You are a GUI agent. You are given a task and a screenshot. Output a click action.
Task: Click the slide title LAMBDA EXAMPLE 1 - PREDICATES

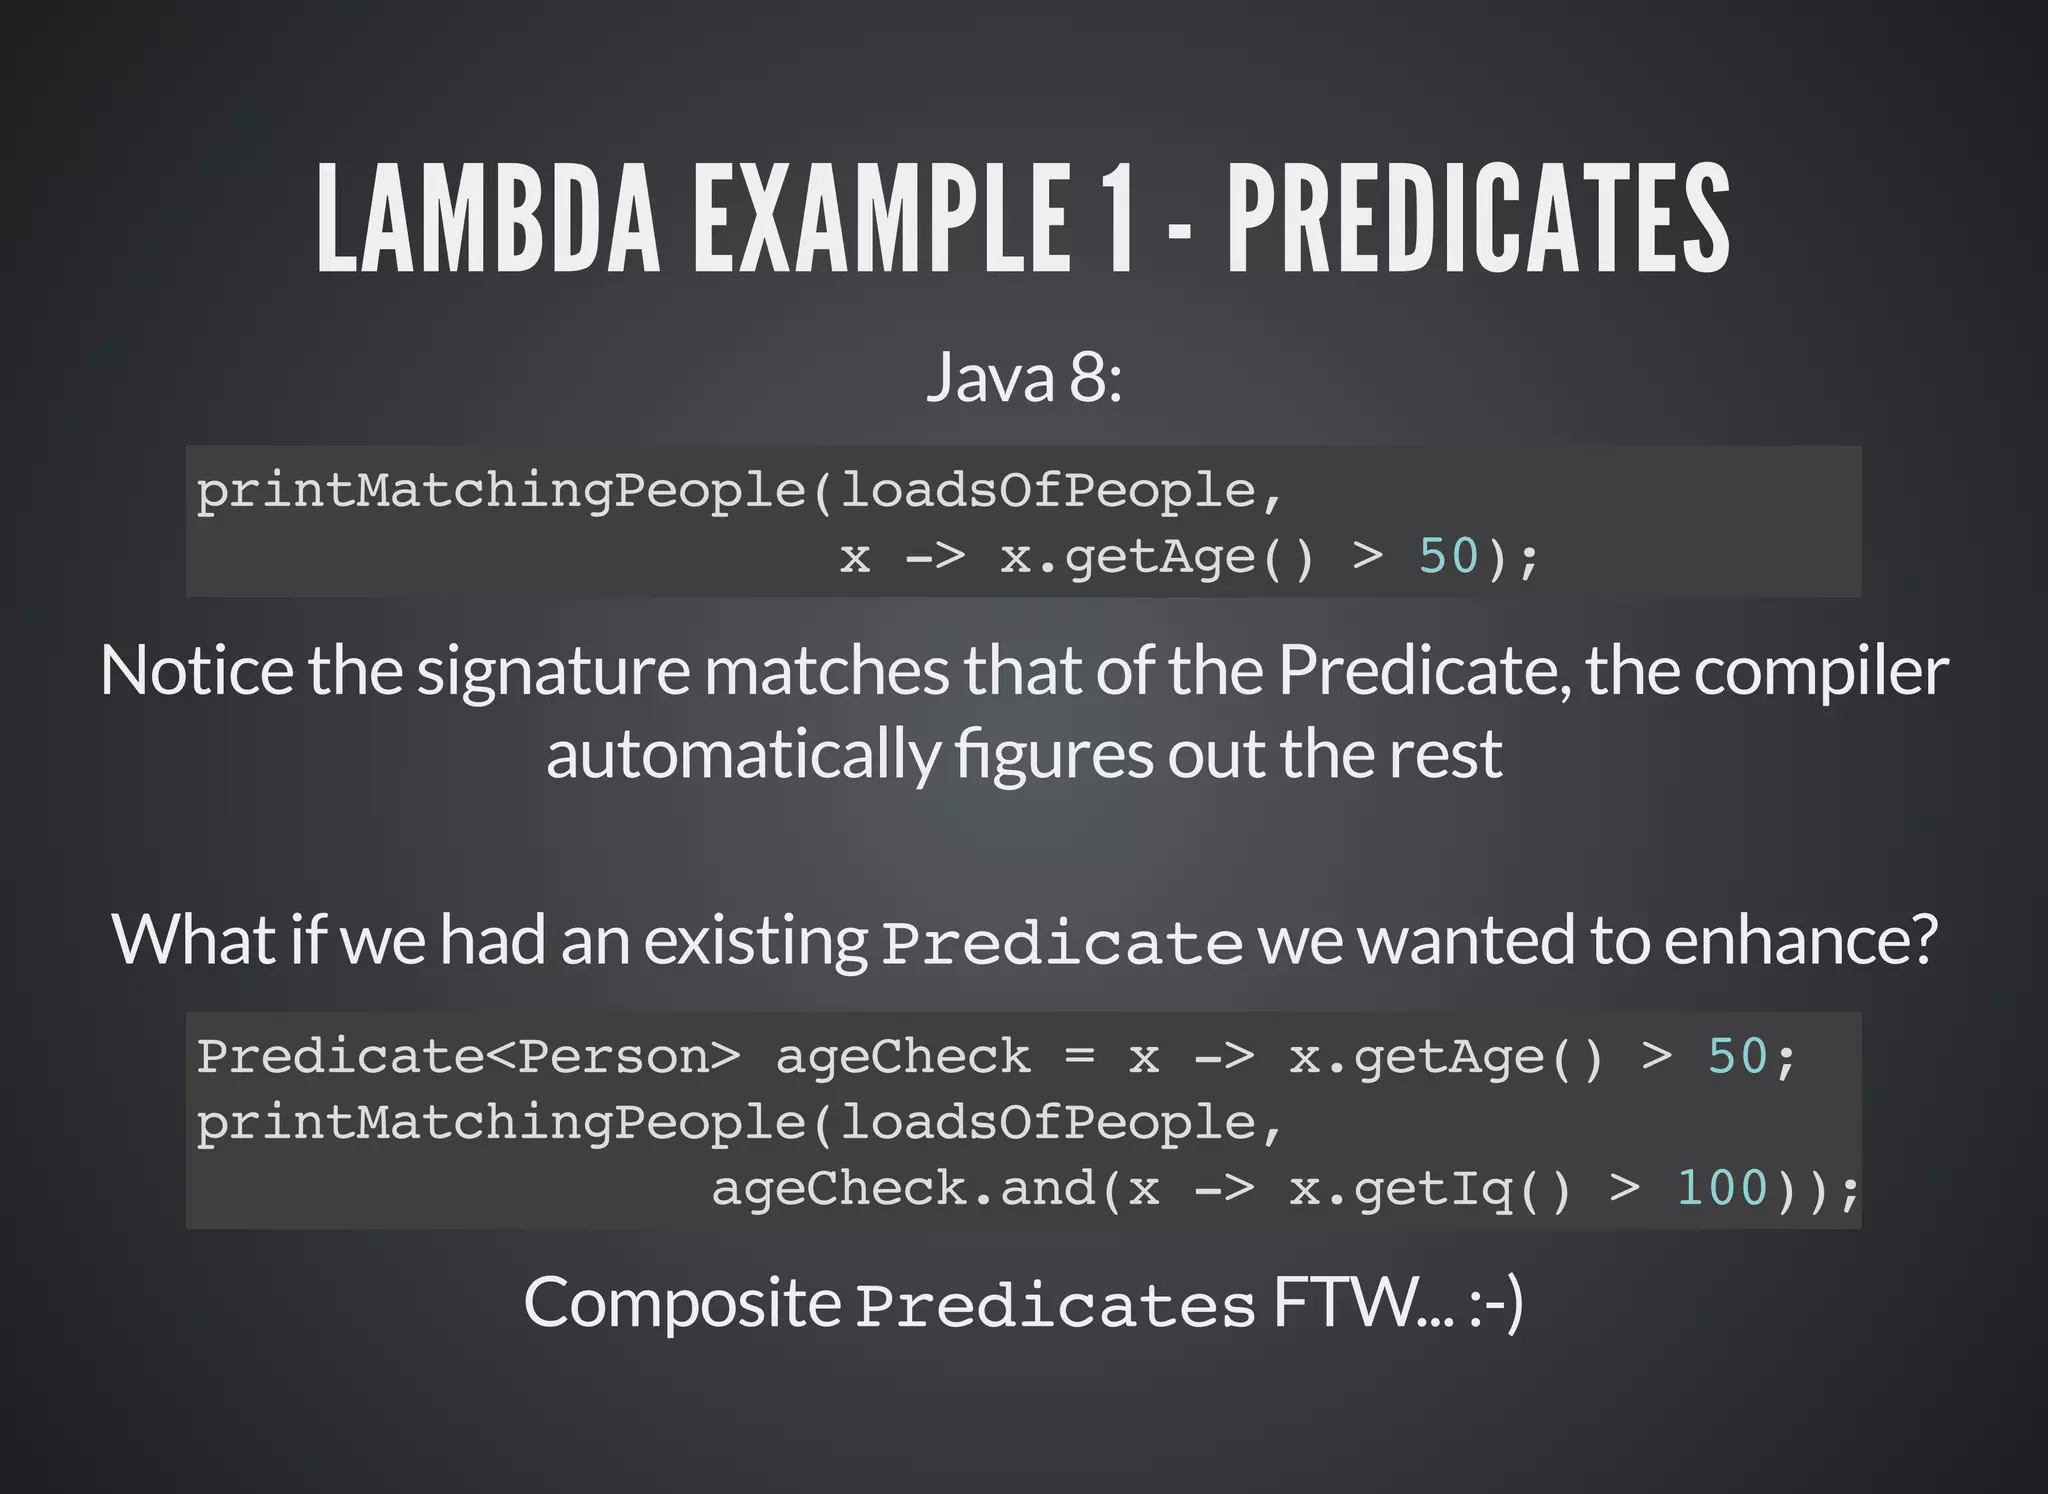(x=1023, y=218)
